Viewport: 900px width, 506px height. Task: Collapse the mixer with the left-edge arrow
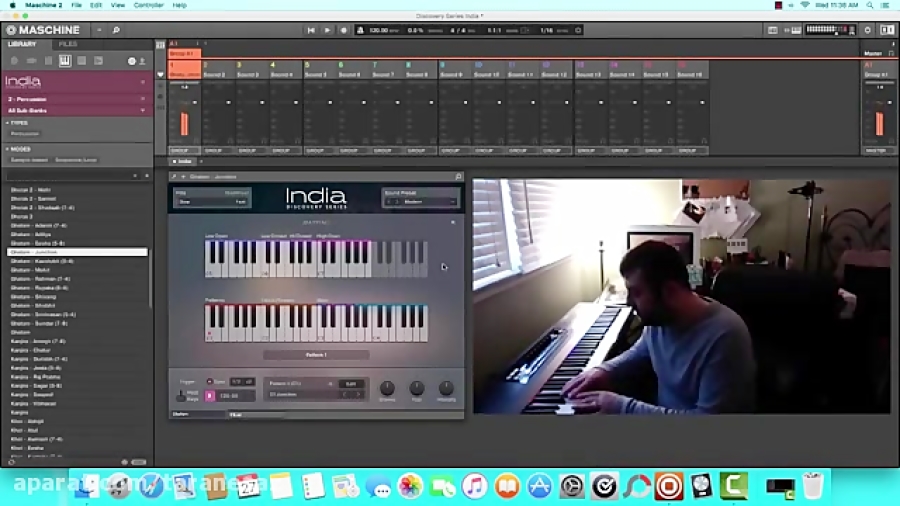pos(160,74)
